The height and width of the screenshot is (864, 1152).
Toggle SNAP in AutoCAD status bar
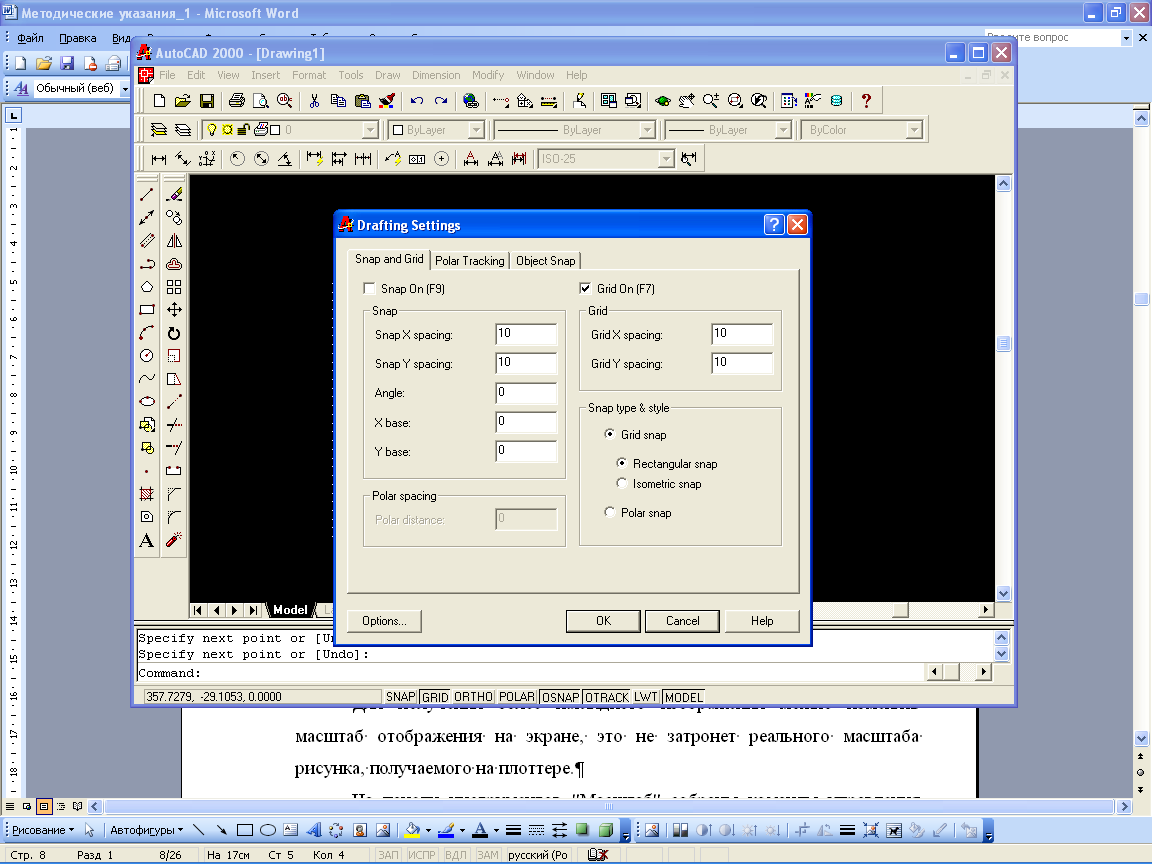(401, 696)
